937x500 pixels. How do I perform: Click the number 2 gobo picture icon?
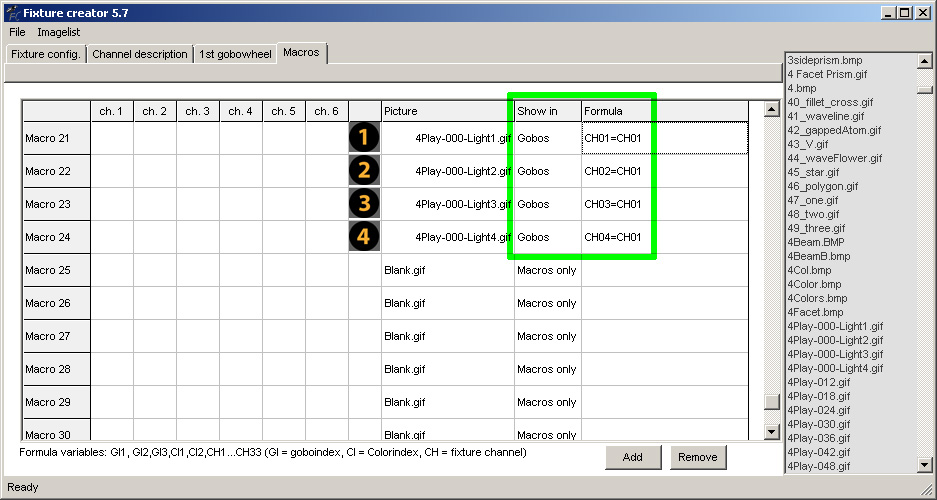click(x=365, y=171)
